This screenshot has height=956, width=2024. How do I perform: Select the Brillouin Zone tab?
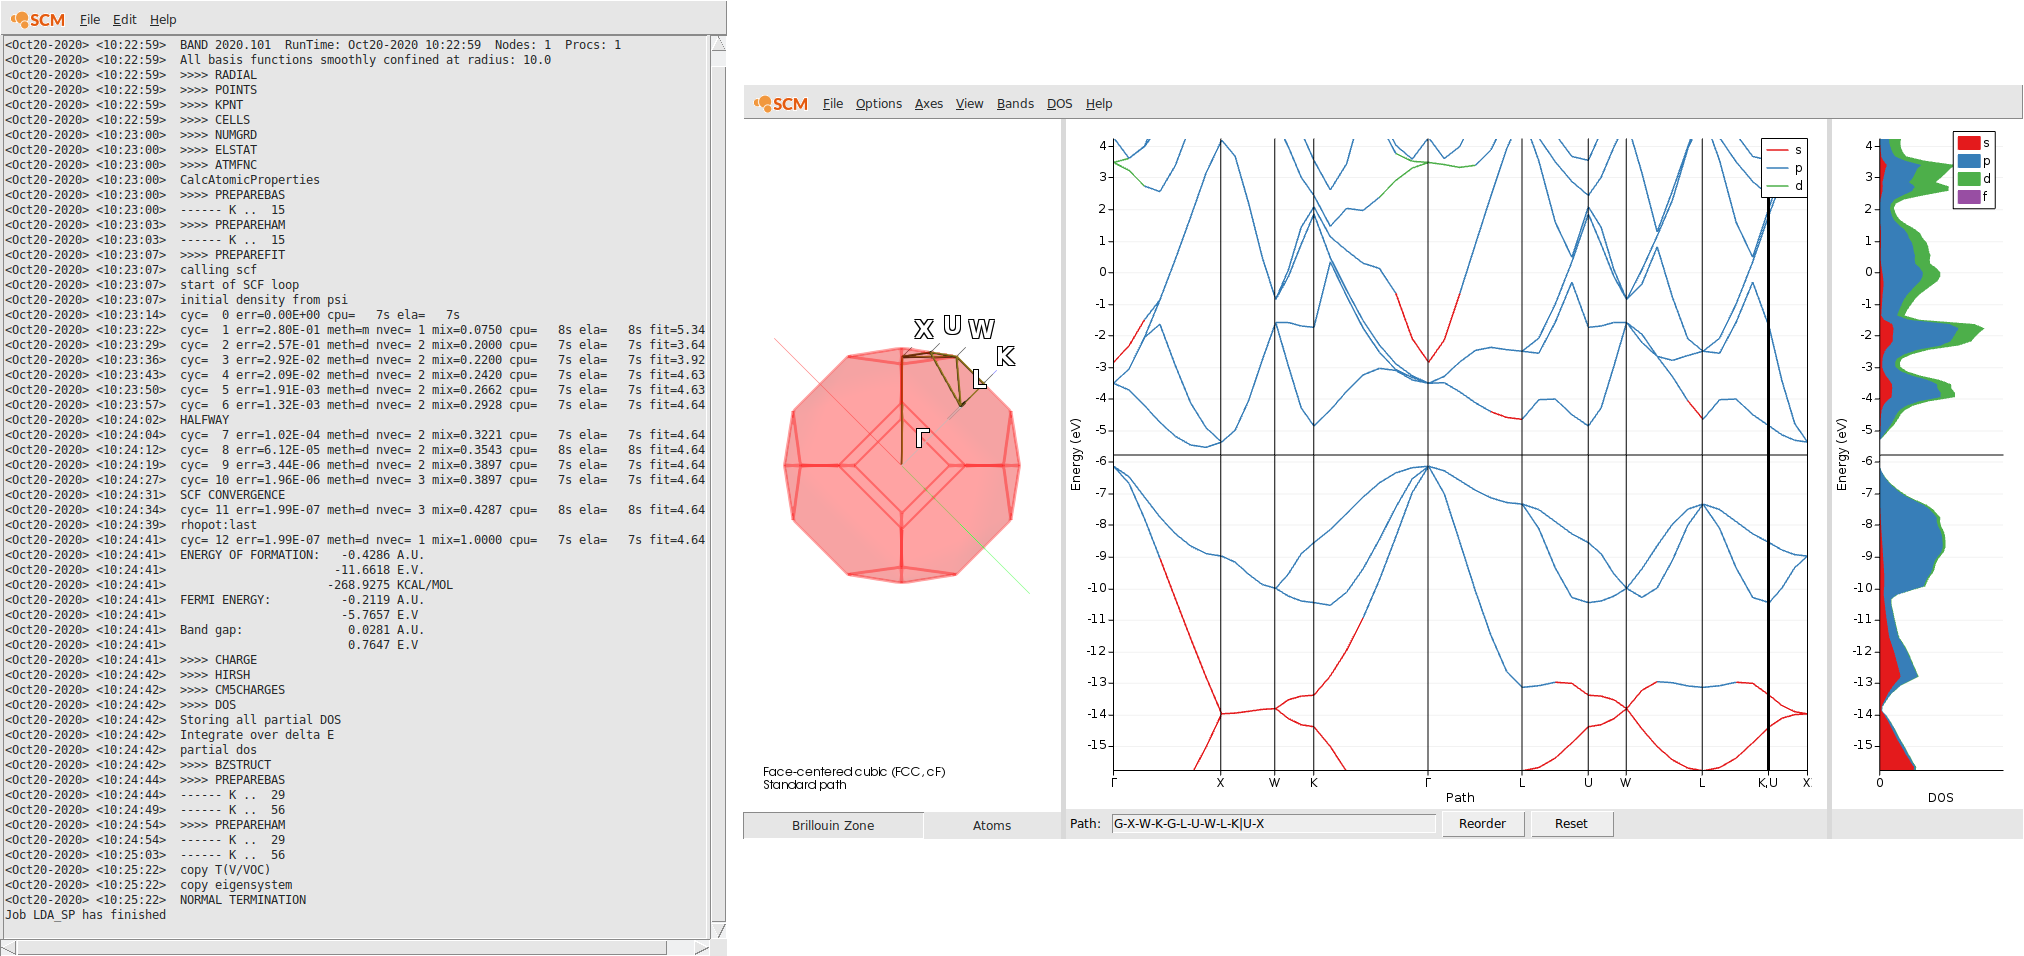[x=832, y=825]
